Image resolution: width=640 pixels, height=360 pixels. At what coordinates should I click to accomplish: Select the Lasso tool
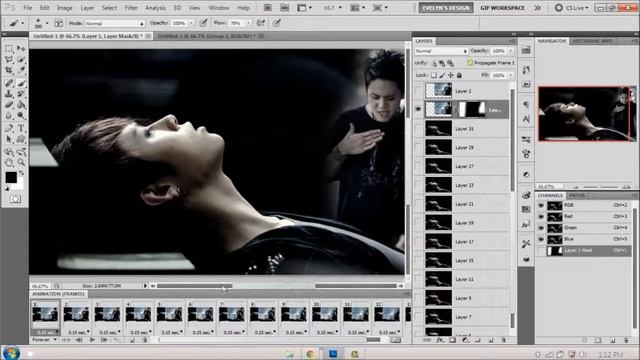pos(9,60)
